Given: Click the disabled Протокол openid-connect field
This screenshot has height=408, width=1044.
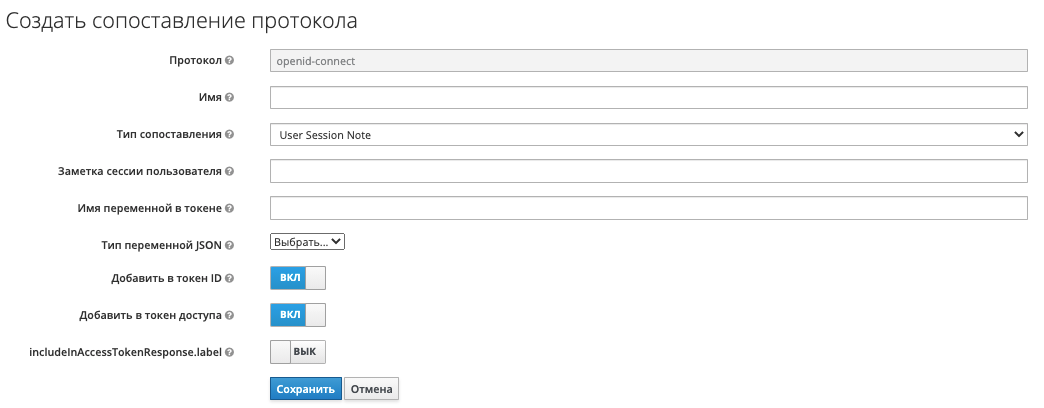Looking at the screenshot, I should (x=648, y=60).
